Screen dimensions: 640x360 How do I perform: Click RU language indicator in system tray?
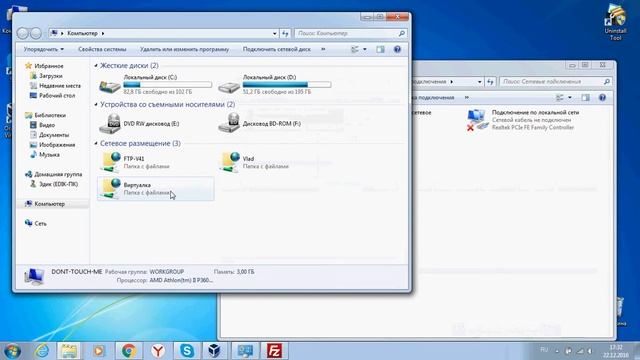(544, 350)
